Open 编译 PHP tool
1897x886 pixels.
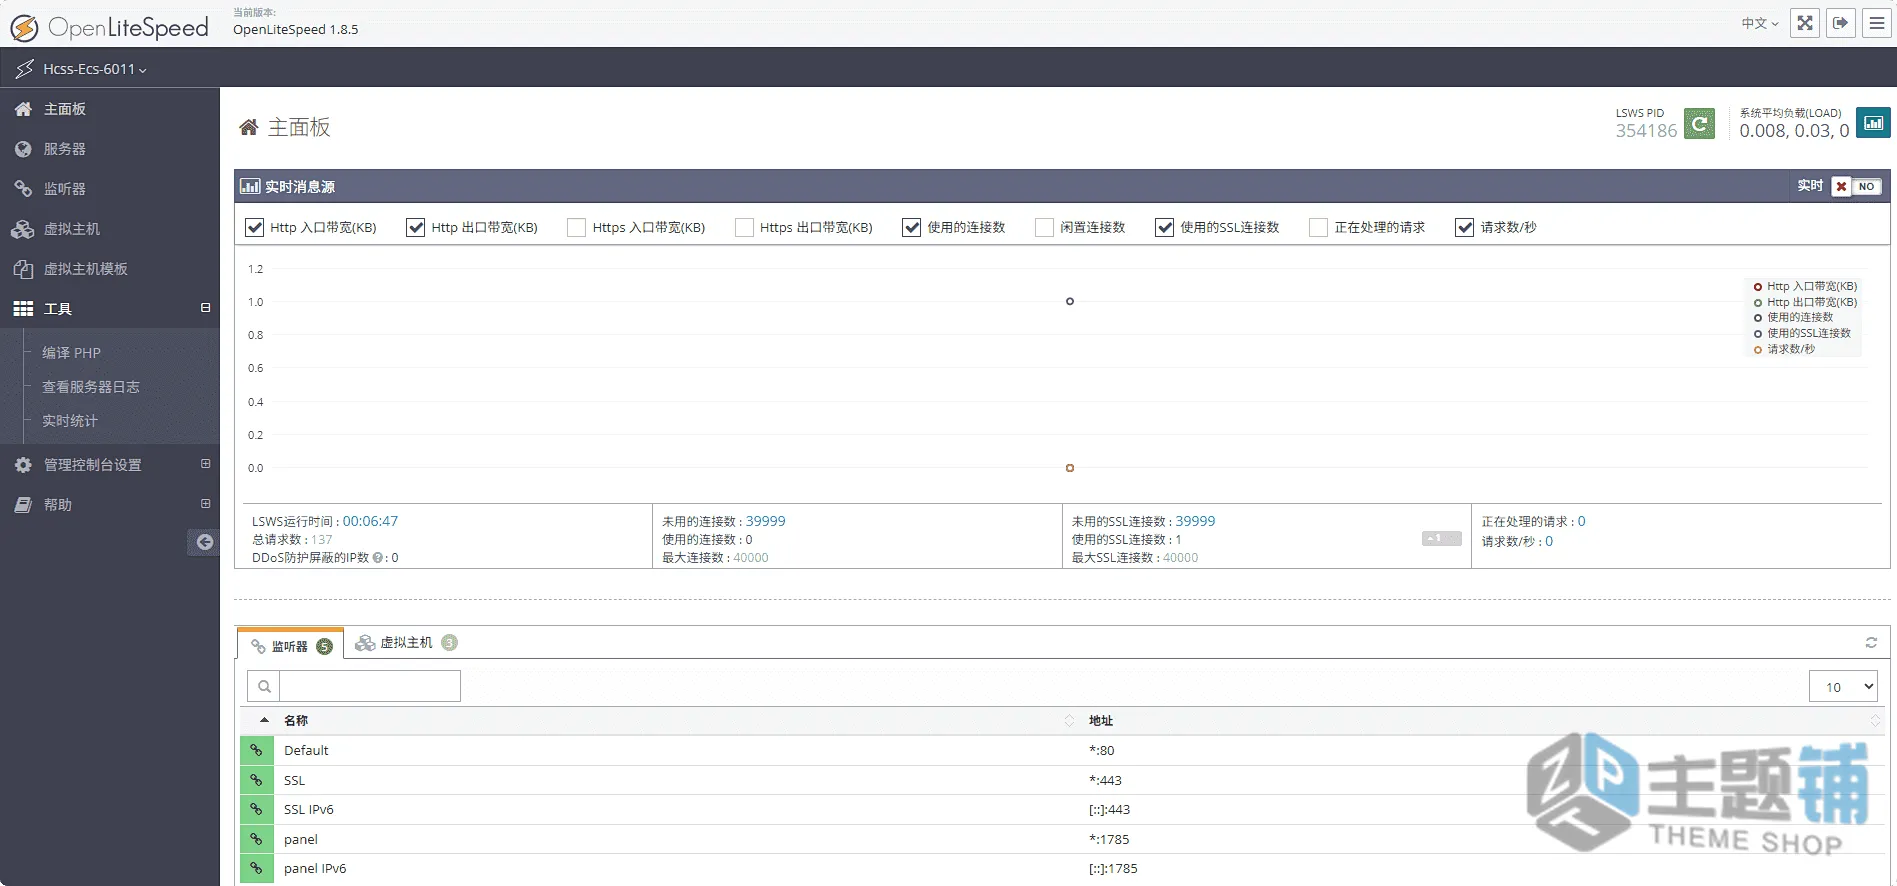[71, 352]
